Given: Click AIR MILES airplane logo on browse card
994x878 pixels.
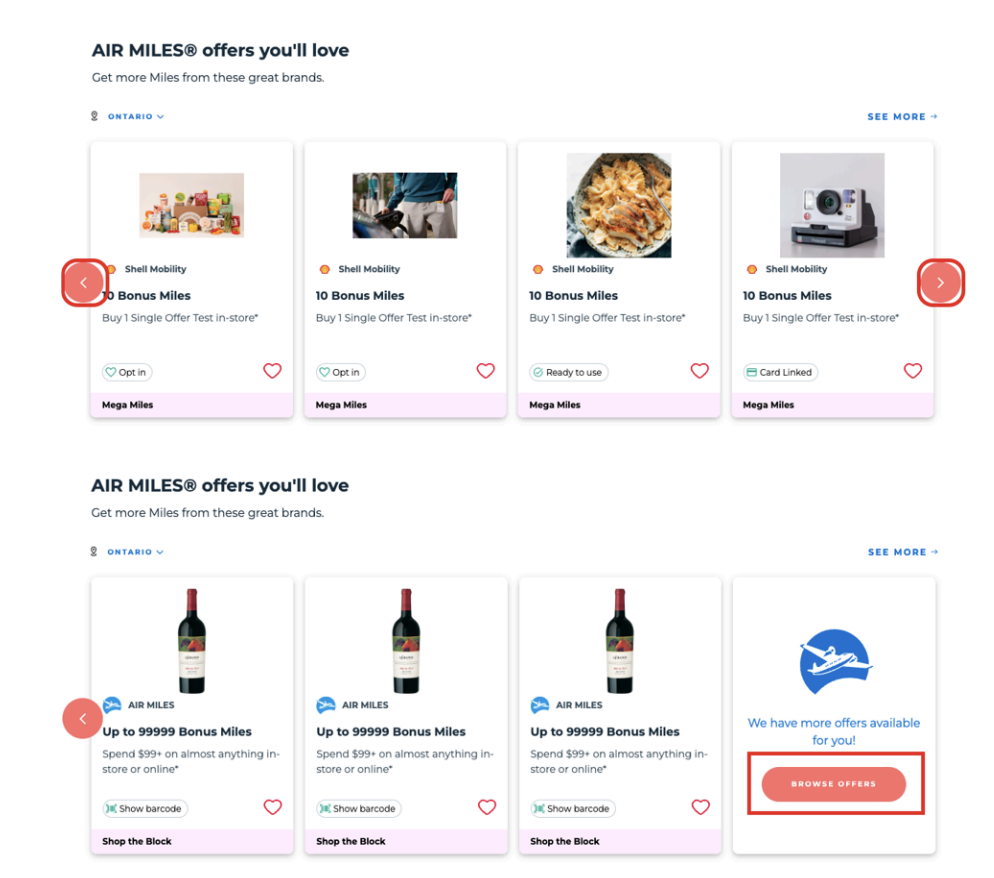Looking at the screenshot, I should (835, 662).
